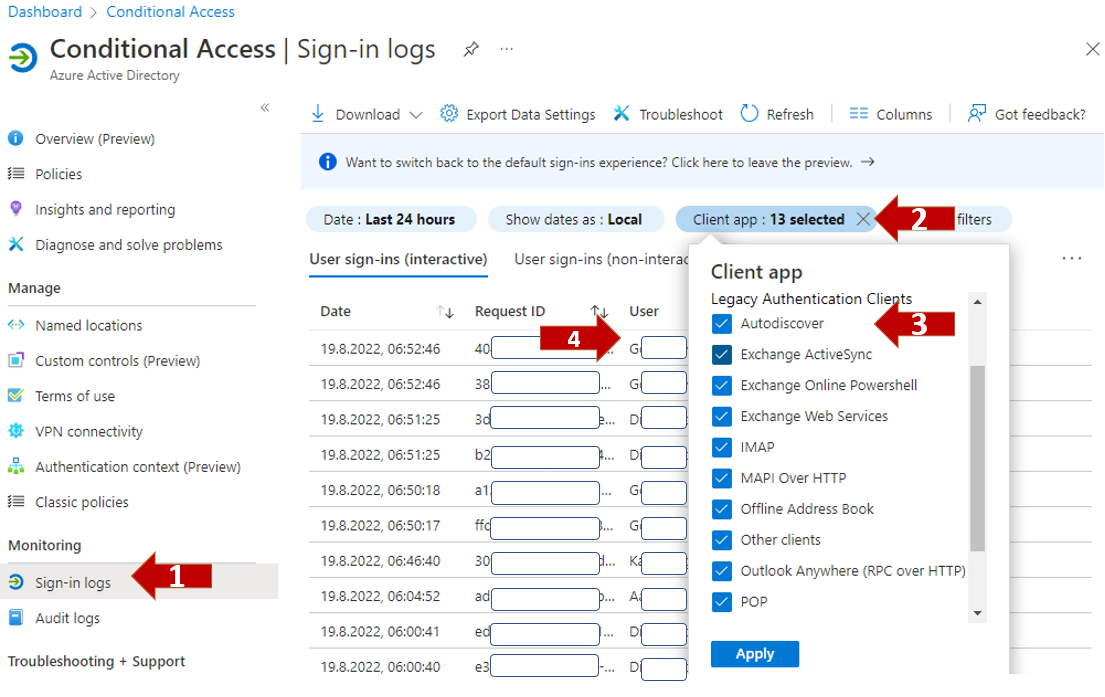Uncheck Other clients
Screen dimensions: 1105x697
coord(722,540)
